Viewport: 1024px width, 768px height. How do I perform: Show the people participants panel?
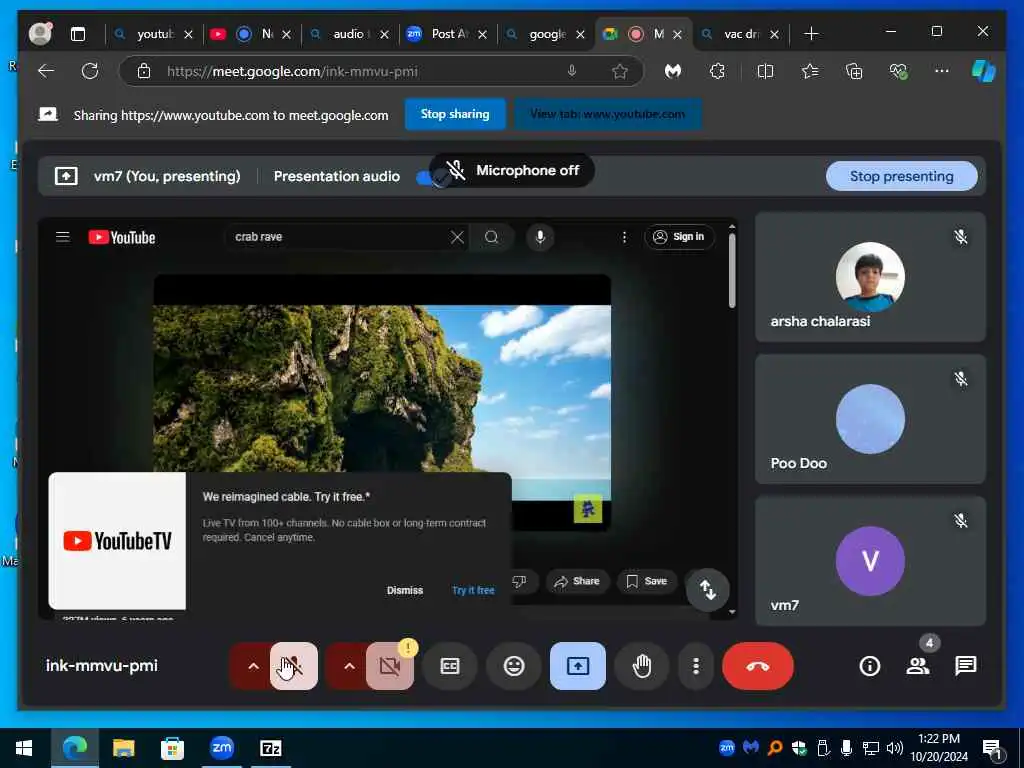[x=918, y=666]
